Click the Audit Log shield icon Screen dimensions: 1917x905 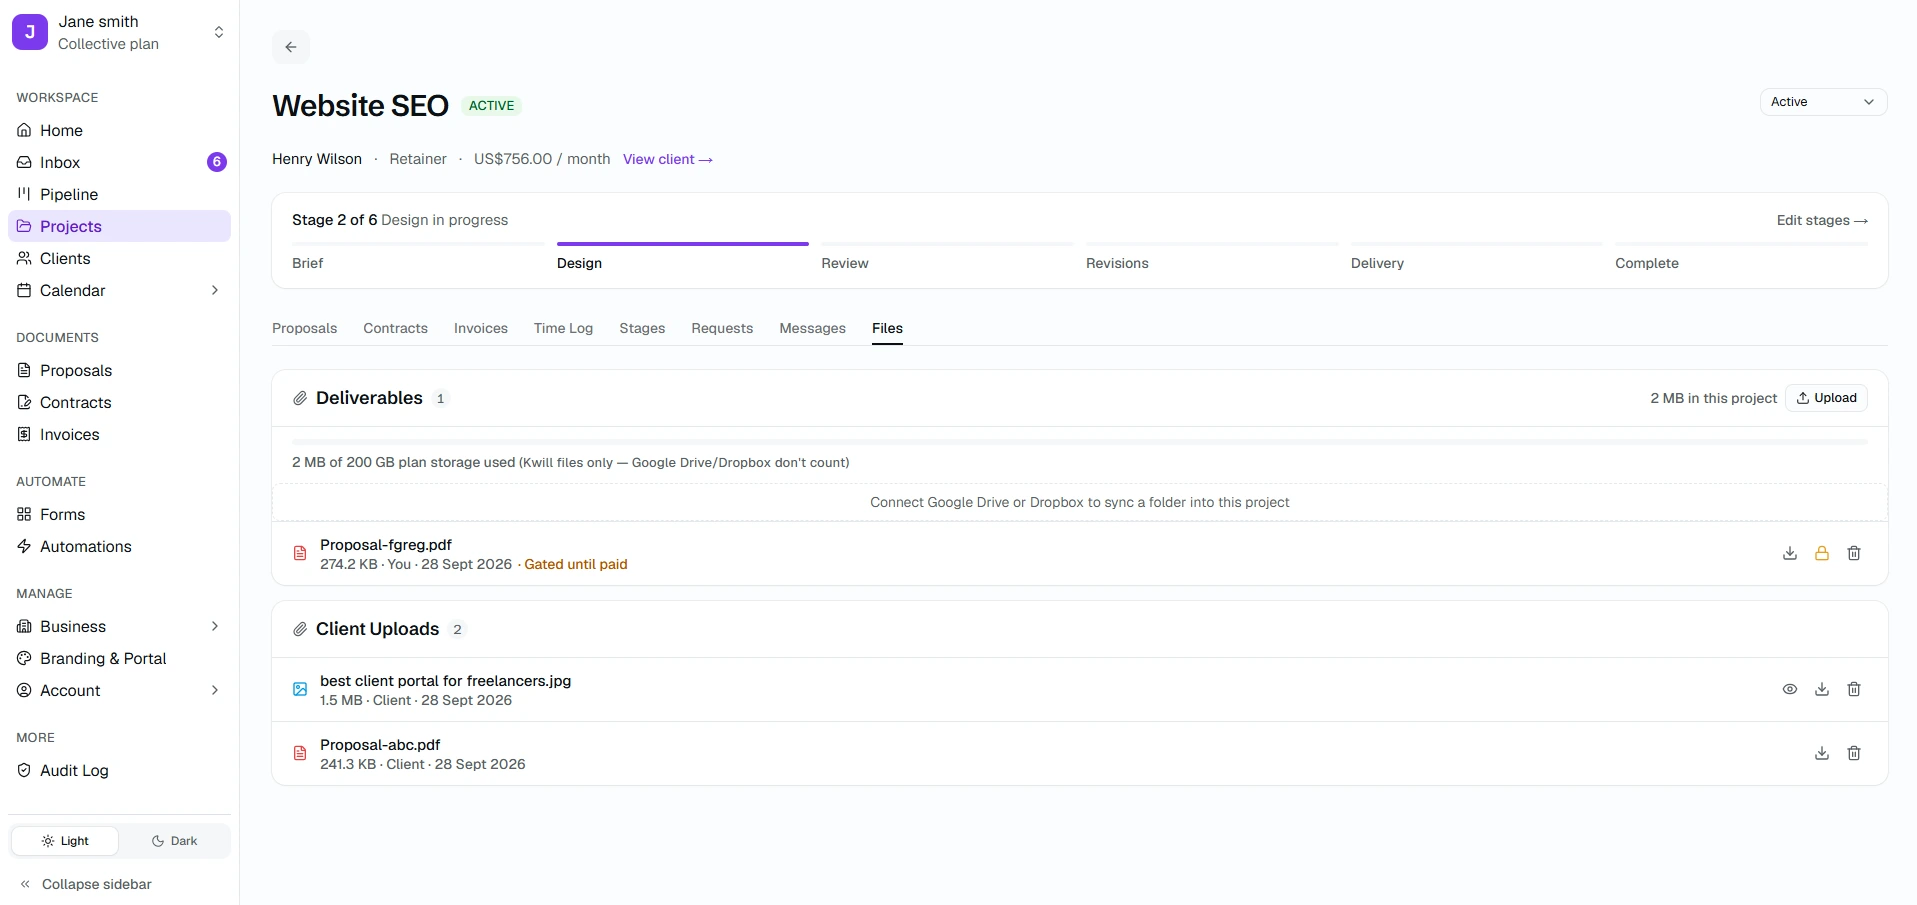[x=24, y=770]
